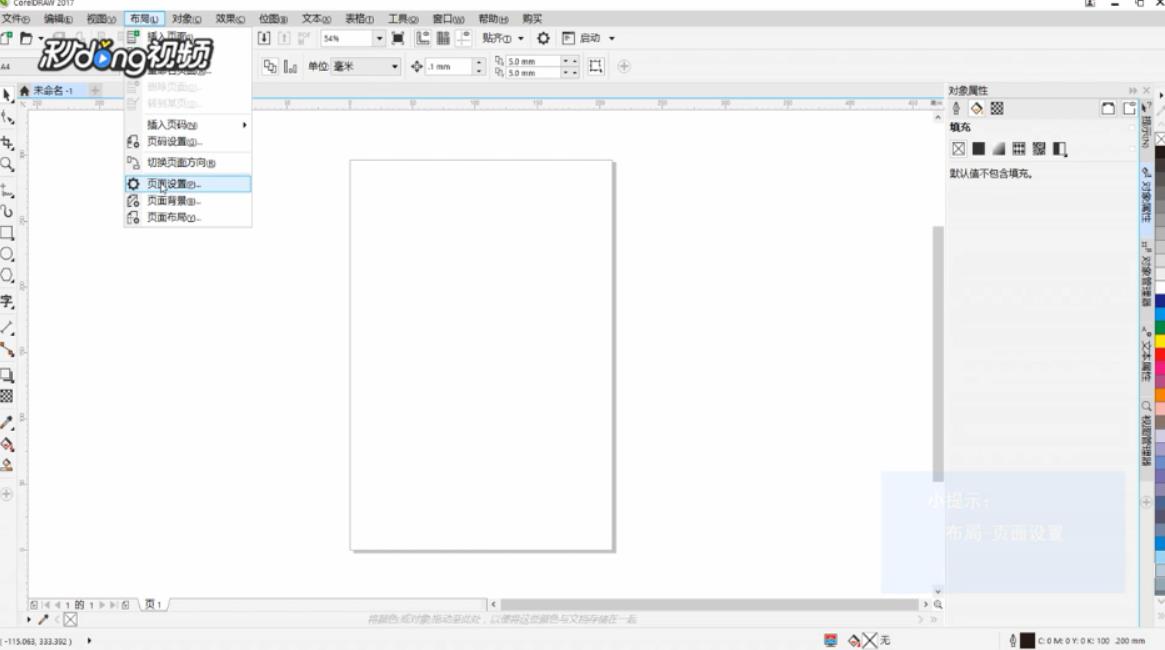The width and height of the screenshot is (1165, 650).
Task: Toggle all-pages layout icon in property bar
Action: tap(270, 67)
